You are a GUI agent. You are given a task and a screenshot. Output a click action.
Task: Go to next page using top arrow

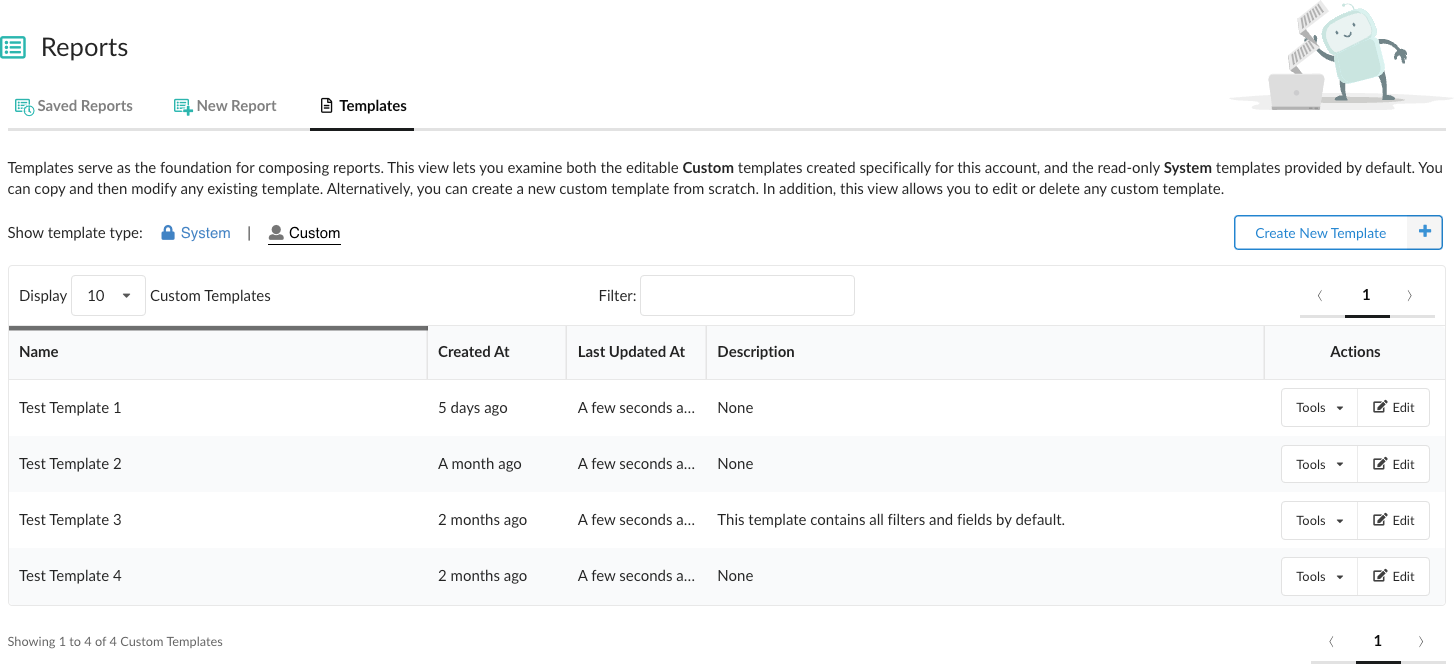coord(1410,295)
